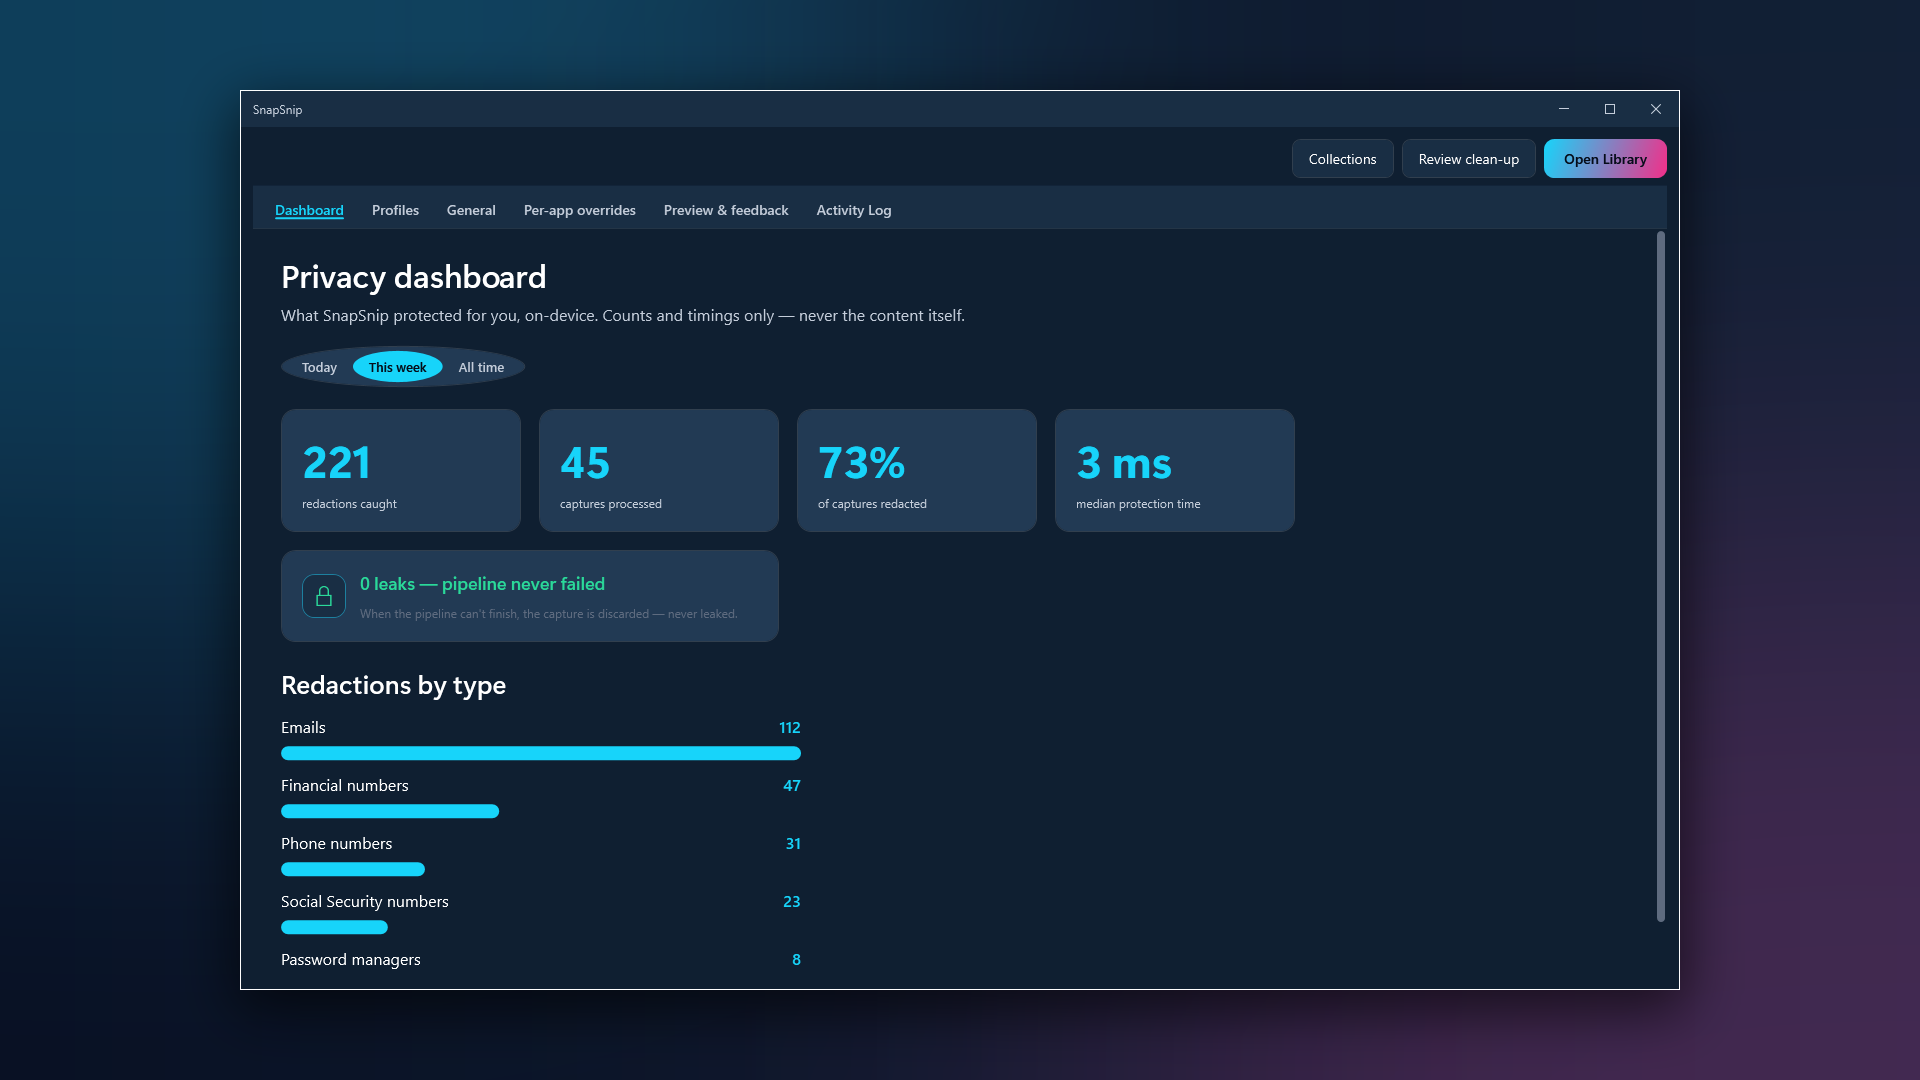Go to the General tab
Image resolution: width=1920 pixels, height=1080 pixels.
pyautogui.click(x=471, y=210)
